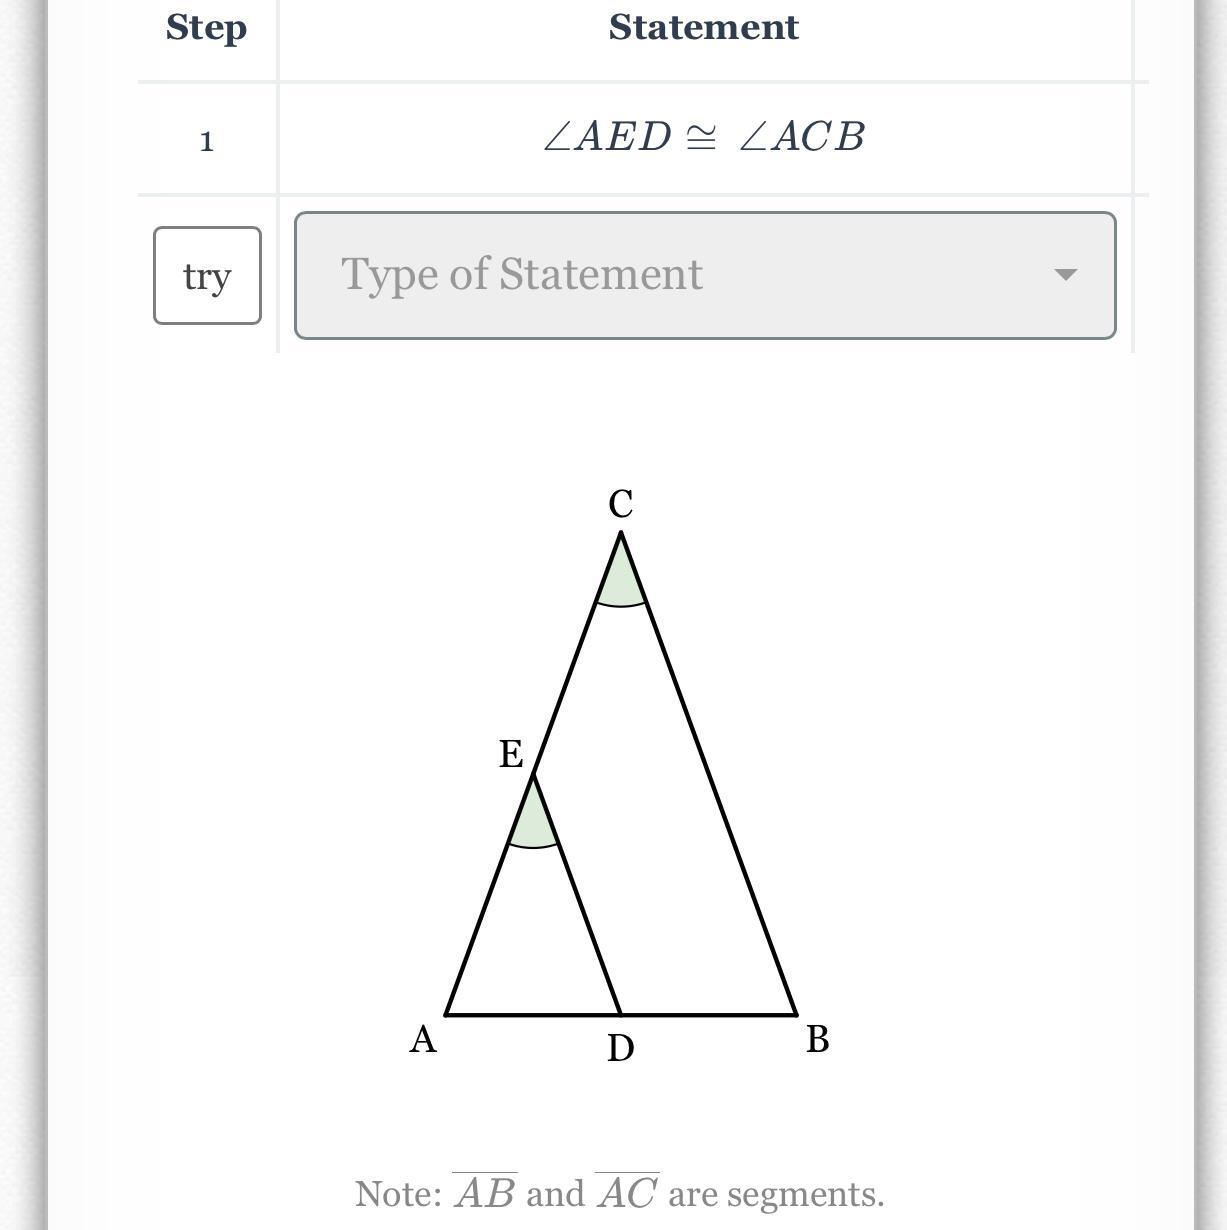The image size is (1227, 1230).
Task: Click the vertex label A in diagram
Action: point(423,1040)
